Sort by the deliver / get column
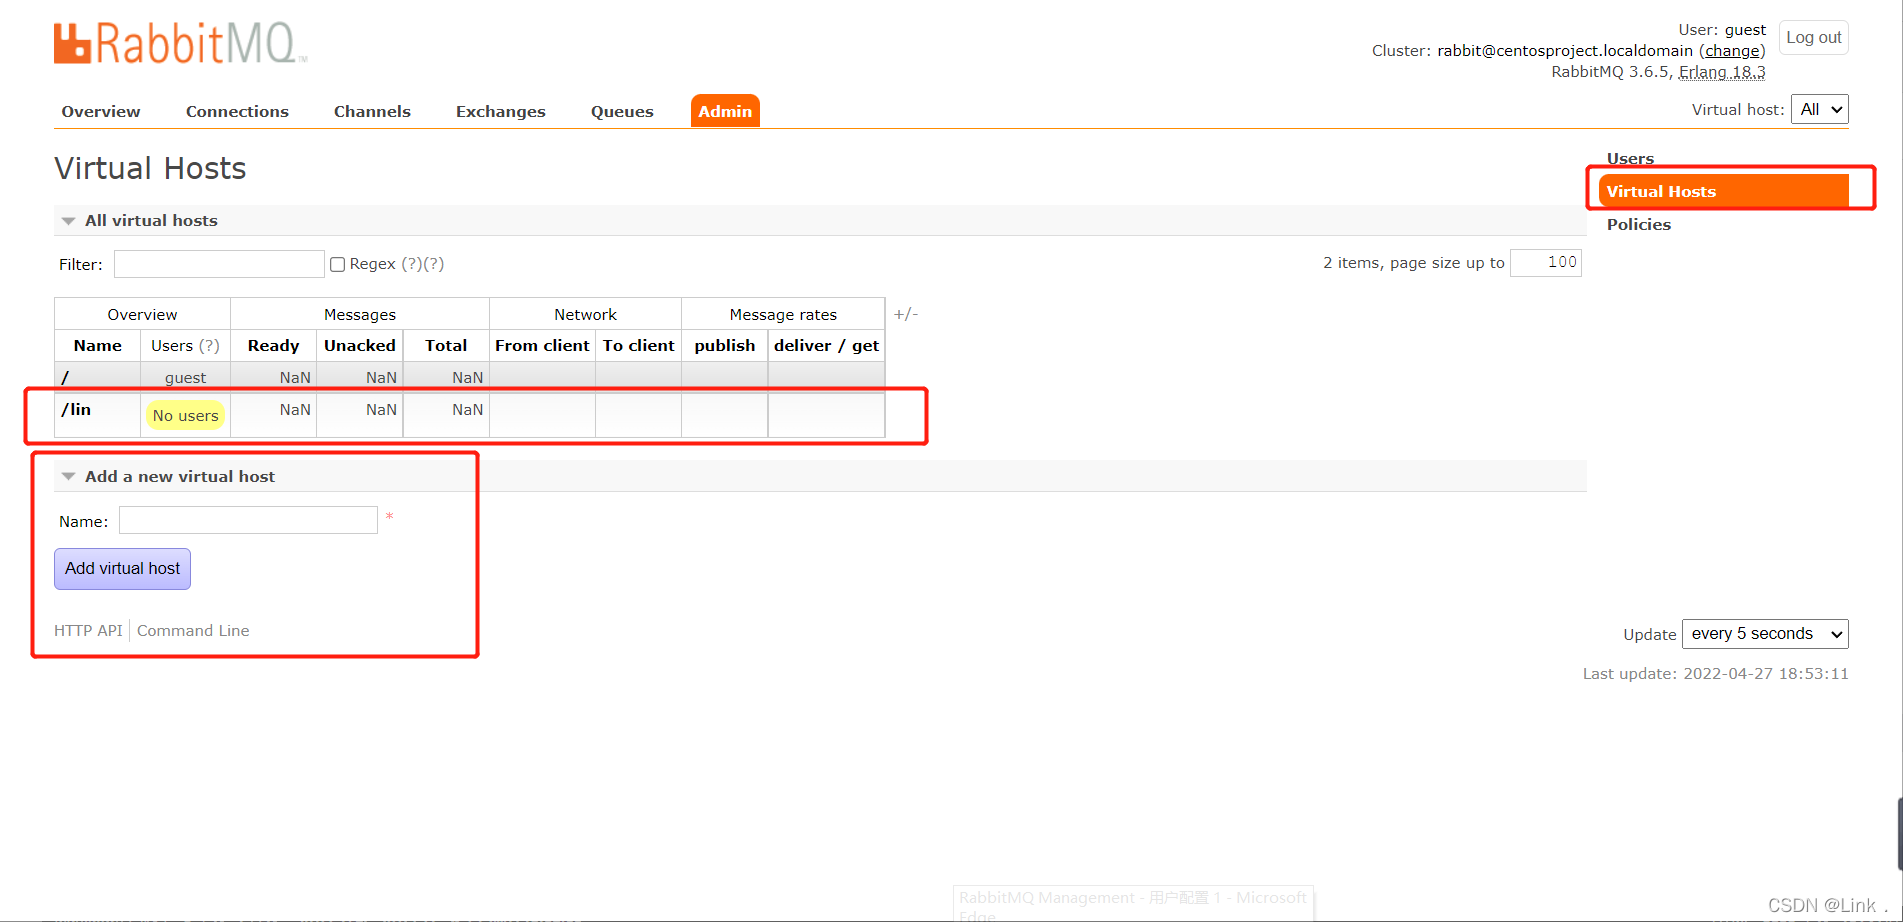 coord(826,345)
